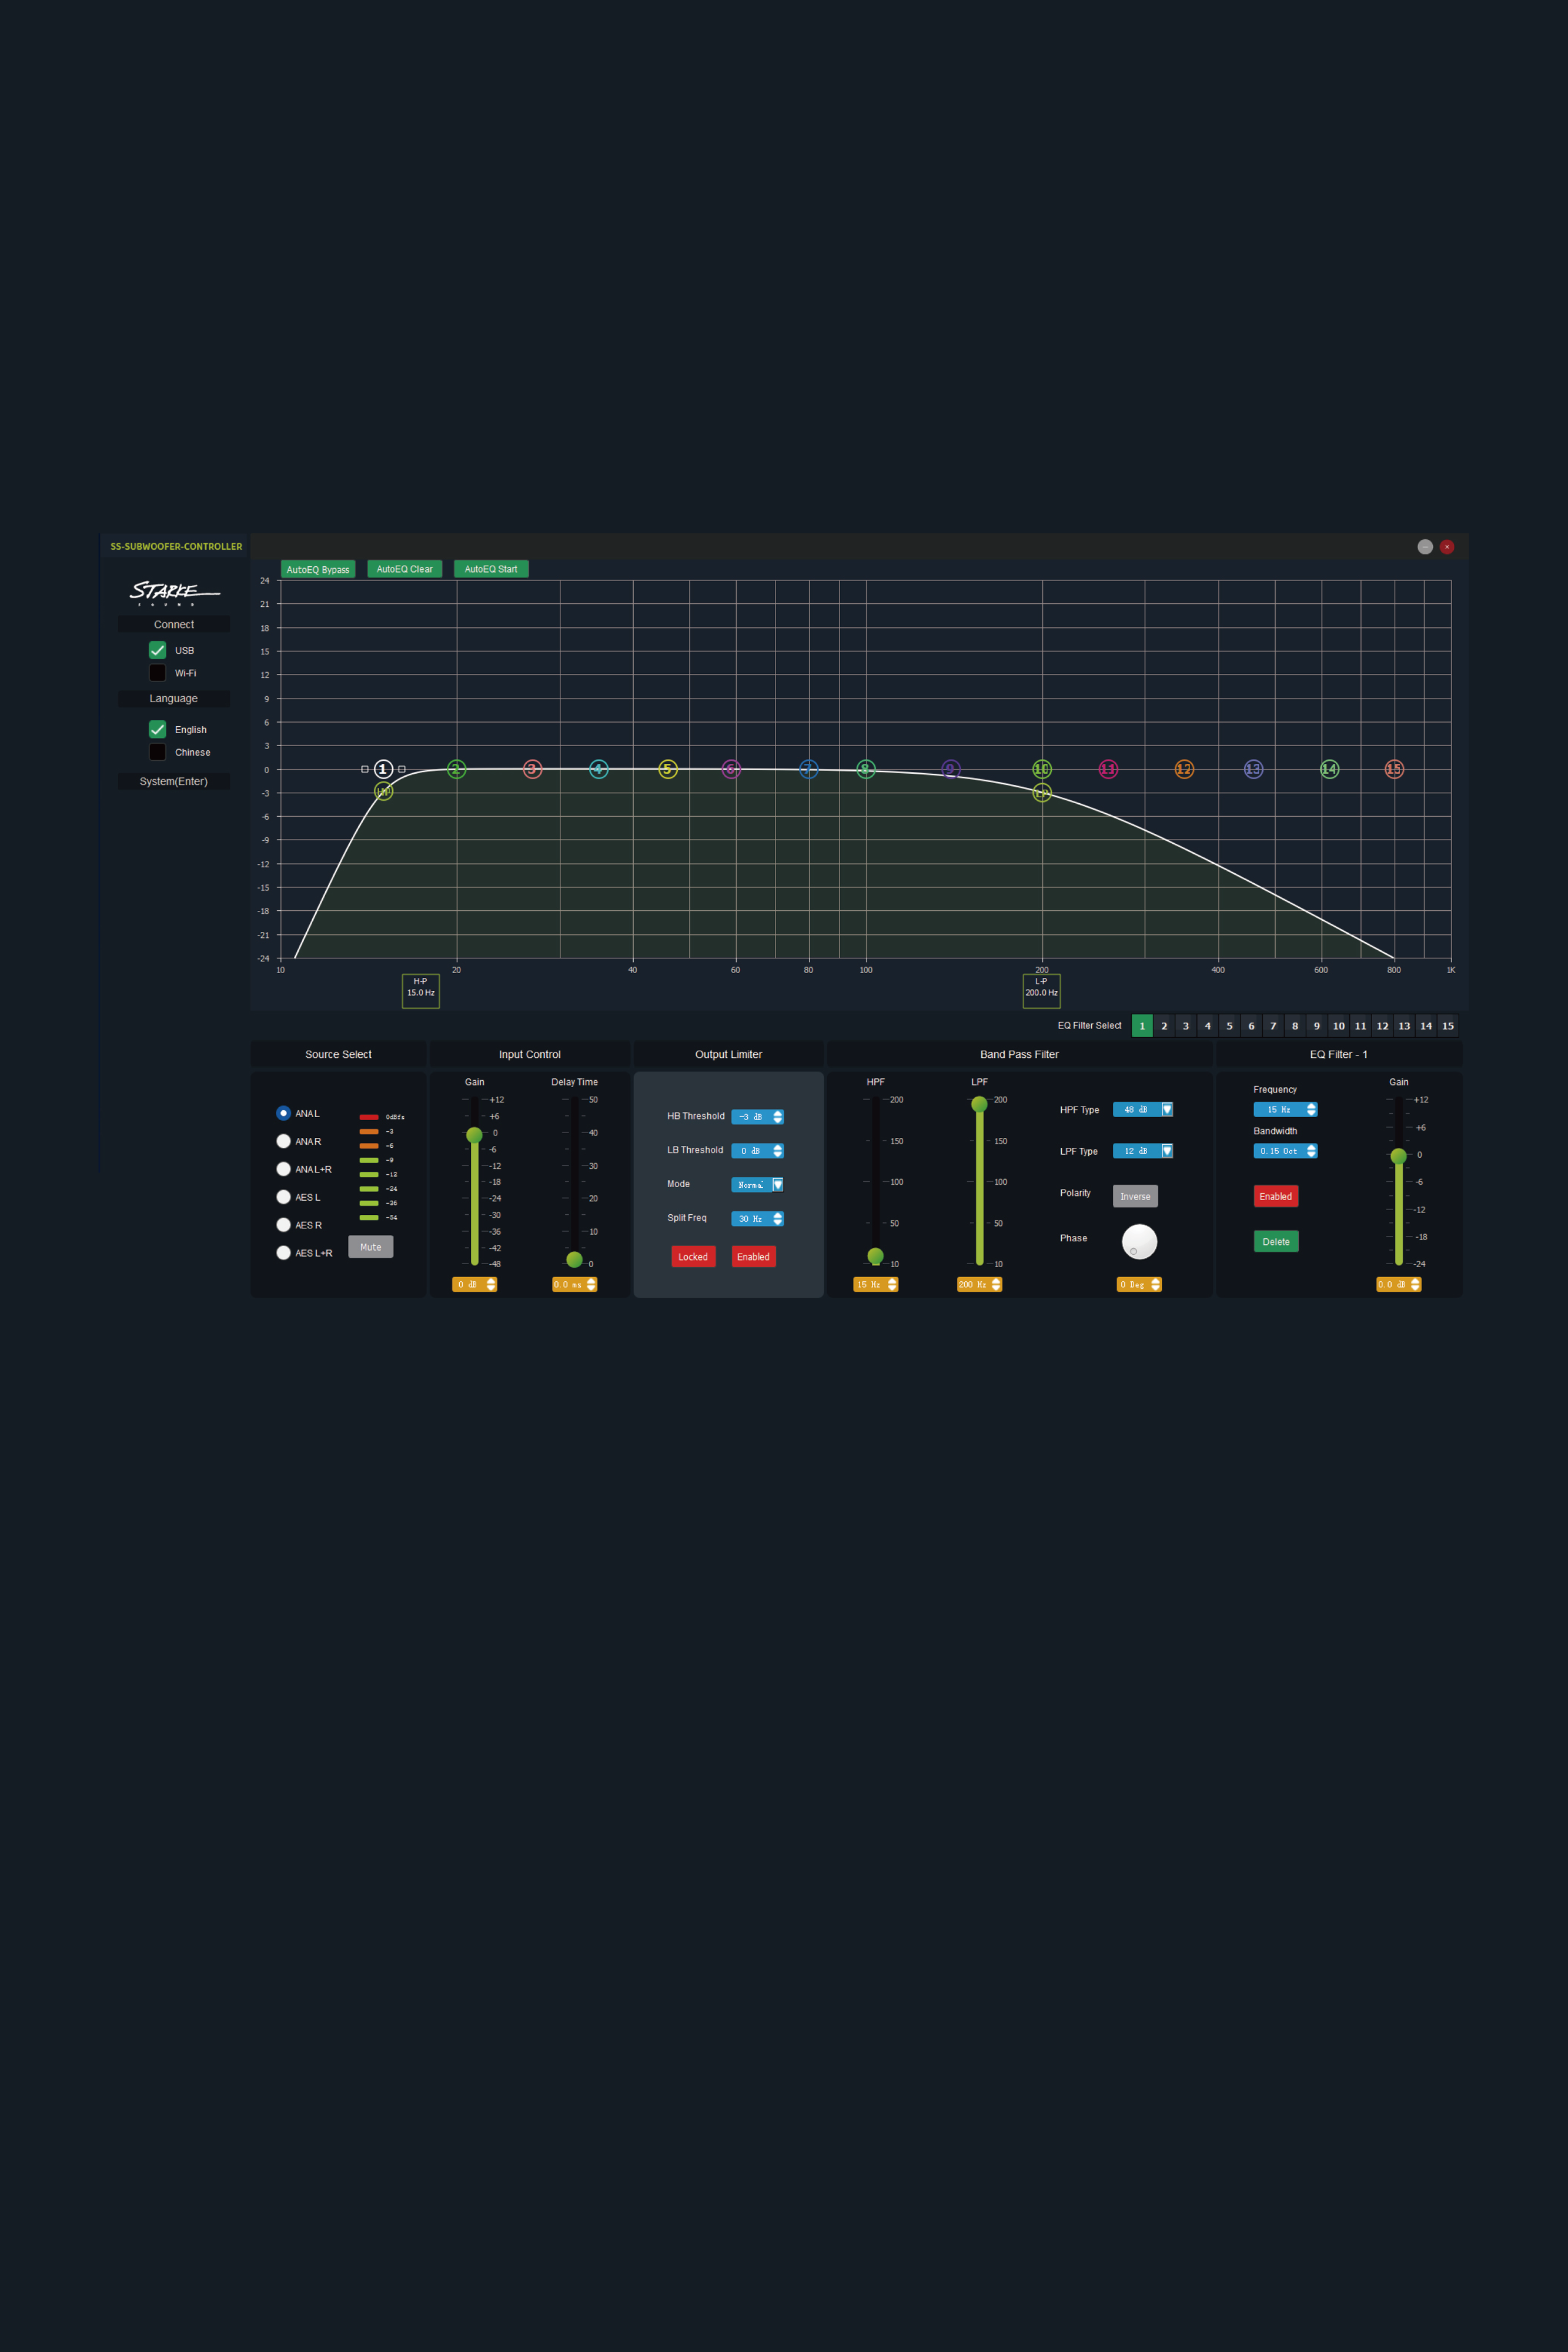Select EQ filter 7 in EQ Filter Select
The width and height of the screenshot is (1568, 2352).
point(1273,1026)
